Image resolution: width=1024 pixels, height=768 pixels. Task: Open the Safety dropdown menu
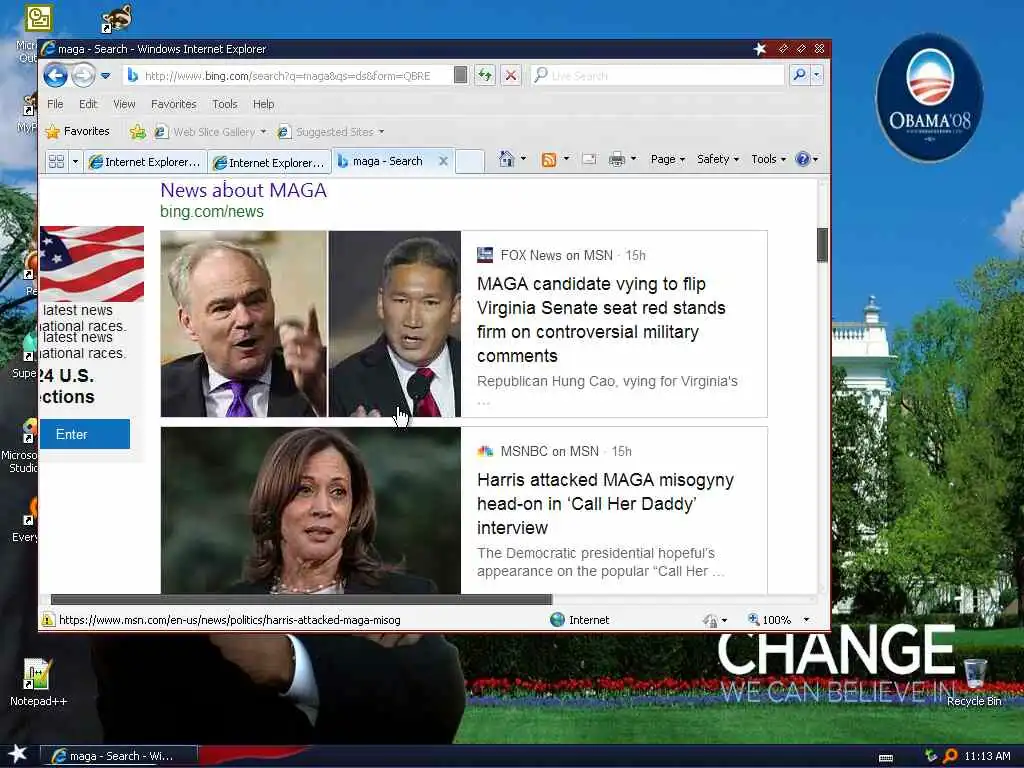point(718,159)
